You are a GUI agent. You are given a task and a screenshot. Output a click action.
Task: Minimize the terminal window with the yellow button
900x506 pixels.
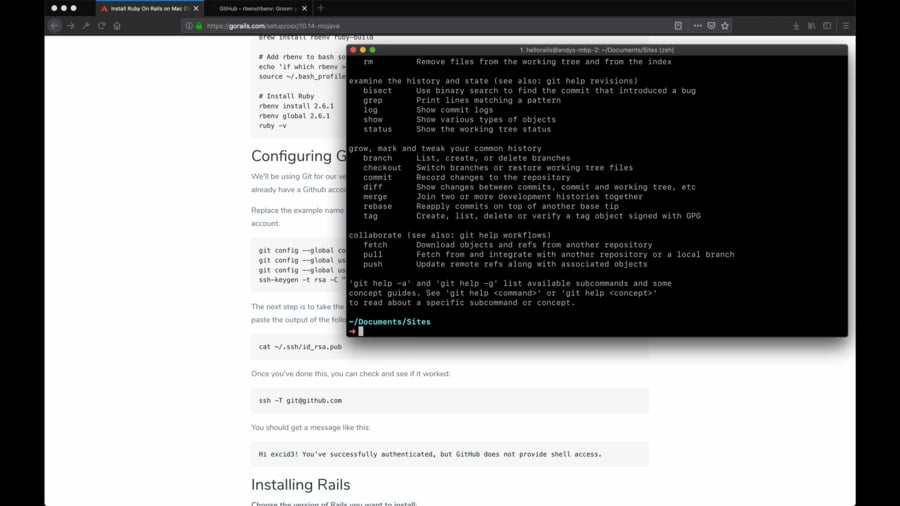(x=363, y=50)
